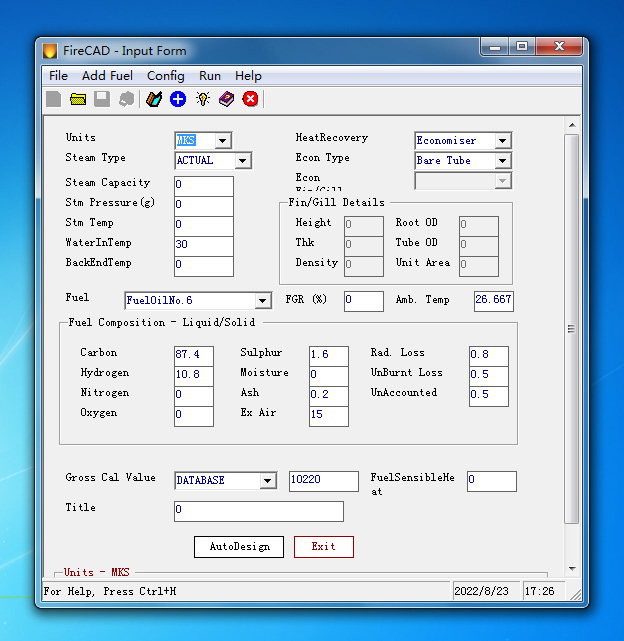The width and height of the screenshot is (624, 641).
Task: Click the Title input field
Action: pos(259,511)
